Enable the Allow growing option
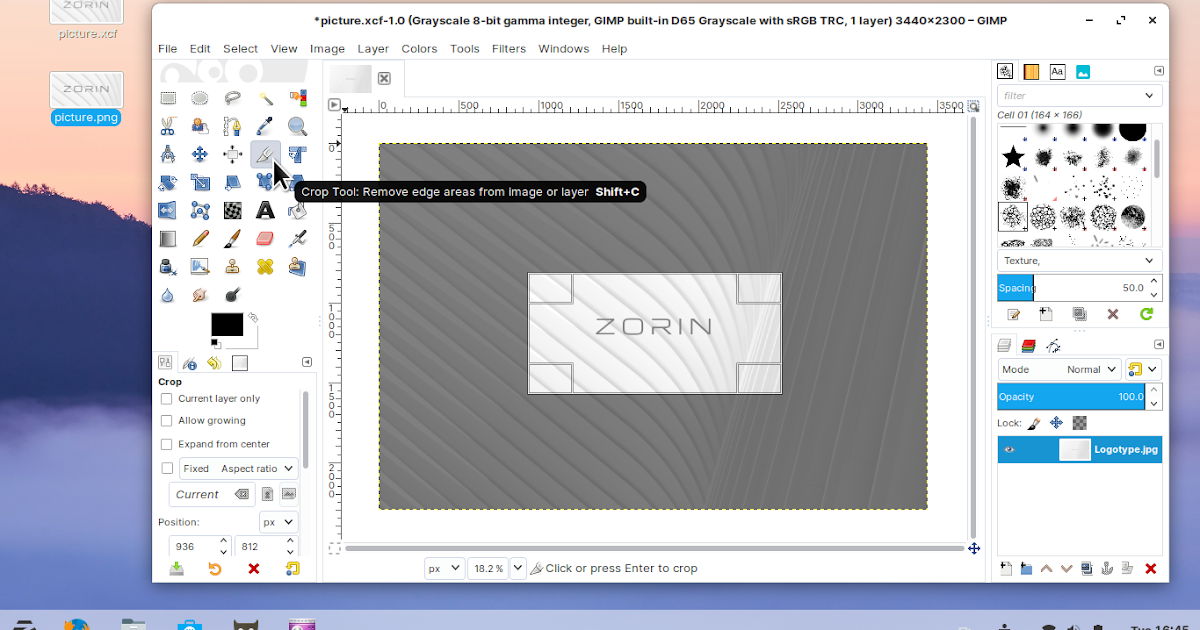This screenshot has height=630, width=1200. coord(166,421)
